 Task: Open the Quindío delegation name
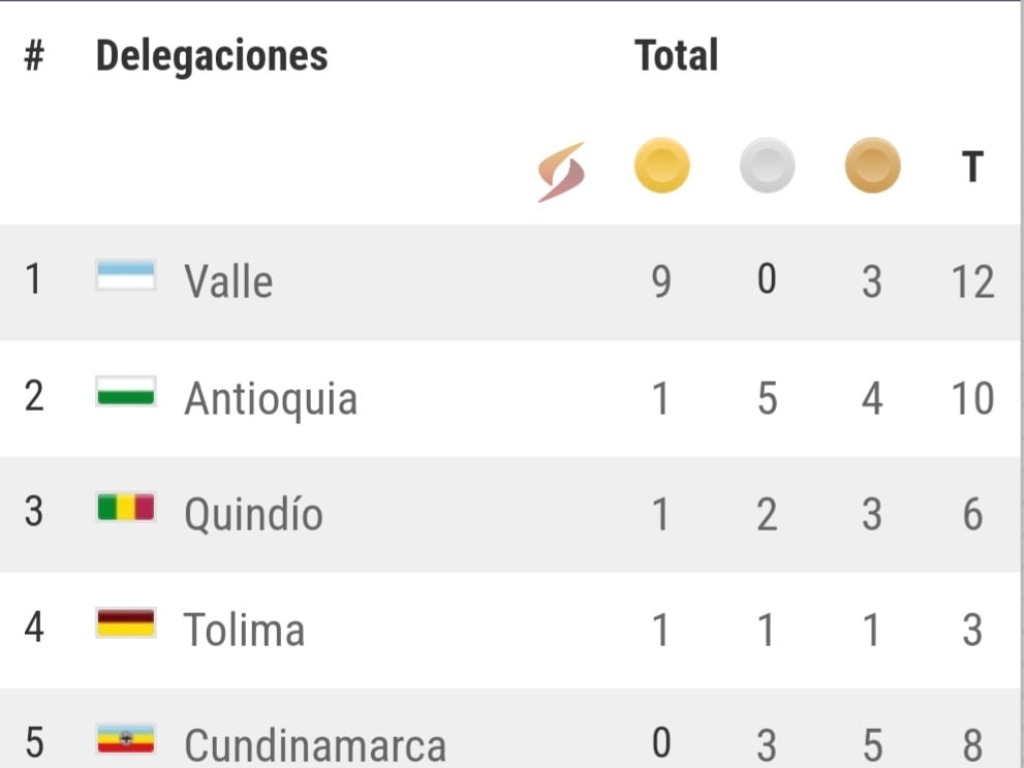(x=253, y=514)
